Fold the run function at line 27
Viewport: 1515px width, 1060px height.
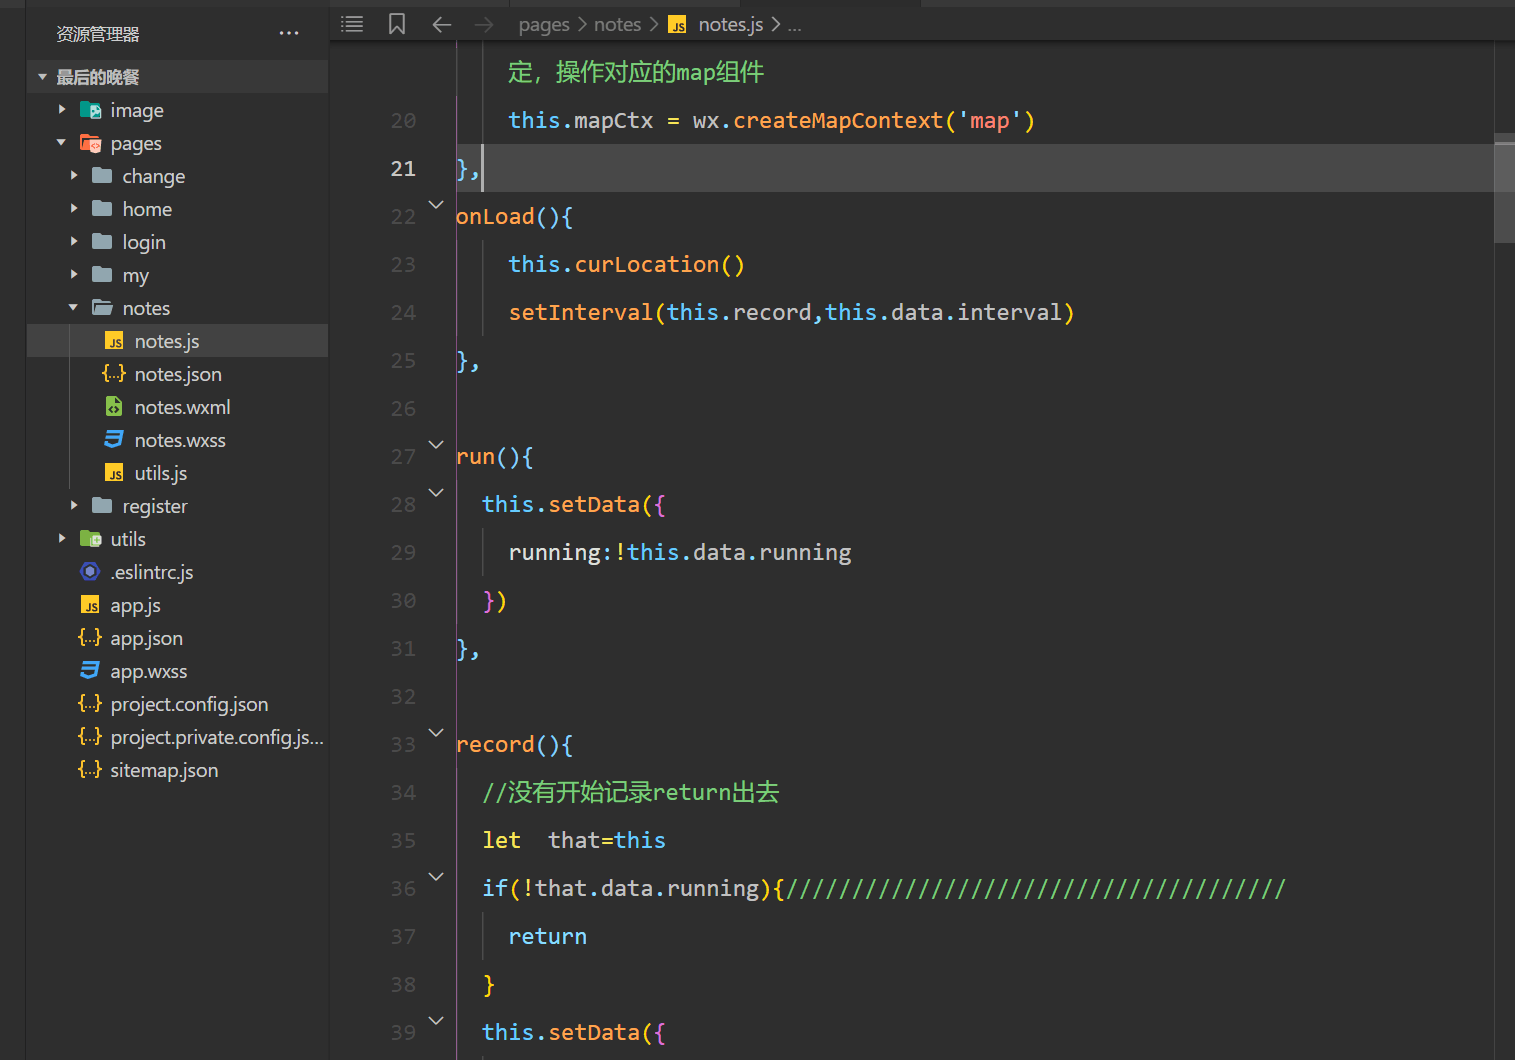pos(436,445)
